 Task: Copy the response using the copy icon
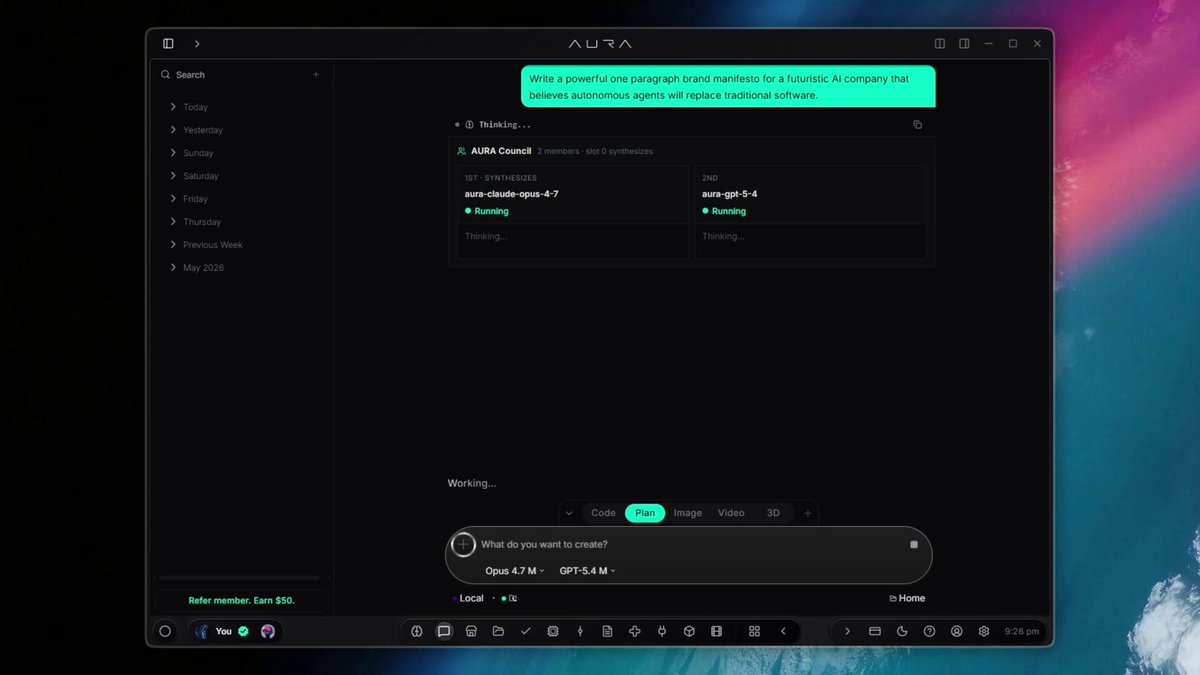coord(917,125)
